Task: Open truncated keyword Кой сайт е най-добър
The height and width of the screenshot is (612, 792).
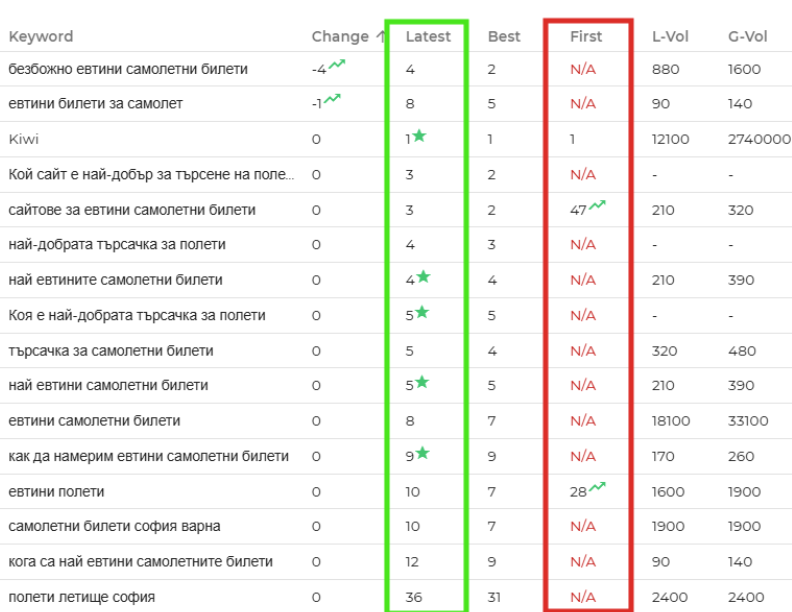Action: point(151,174)
